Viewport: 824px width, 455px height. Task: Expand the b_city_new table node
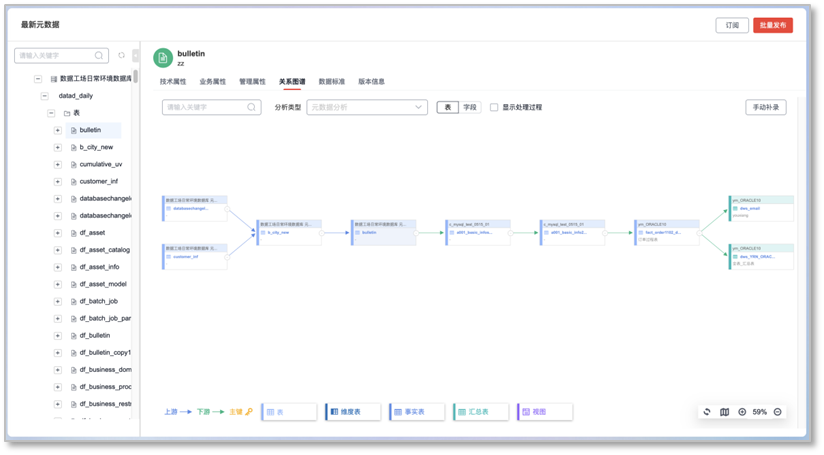tap(58, 147)
